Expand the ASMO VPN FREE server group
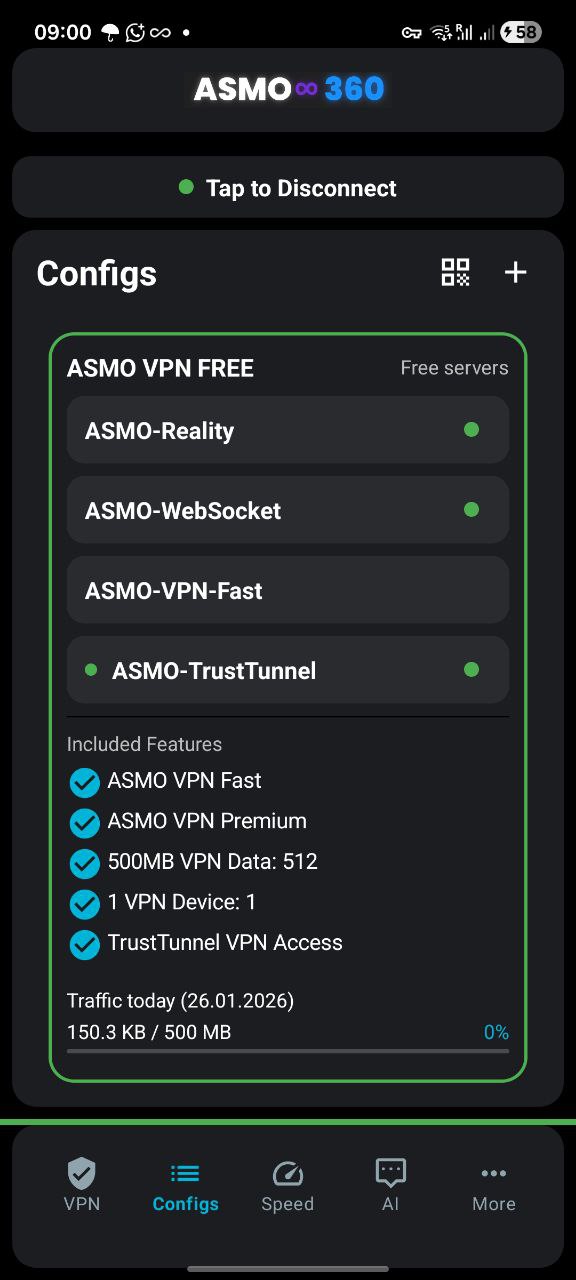 point(160,368)
